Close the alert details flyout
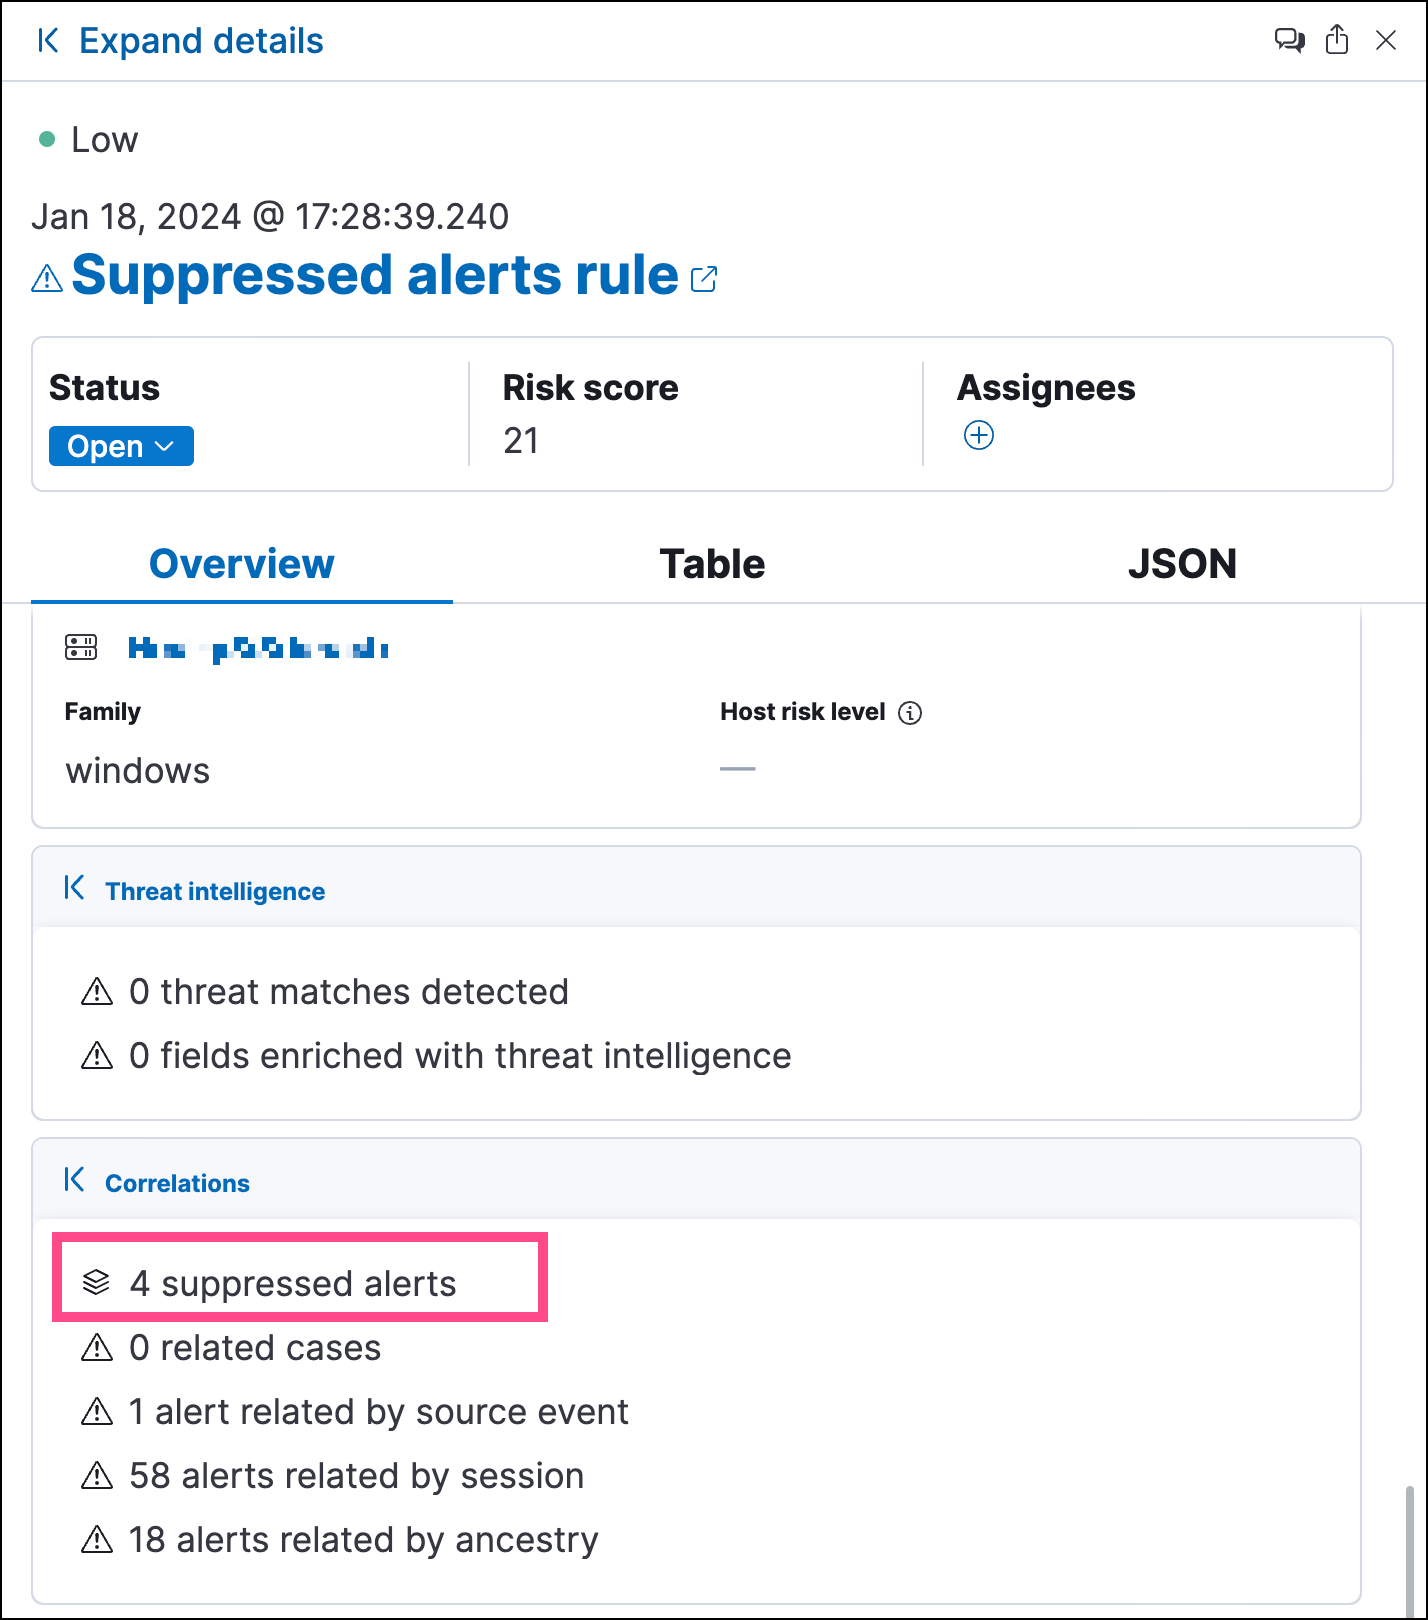1428x1620 pixels. coord(1386,41)
